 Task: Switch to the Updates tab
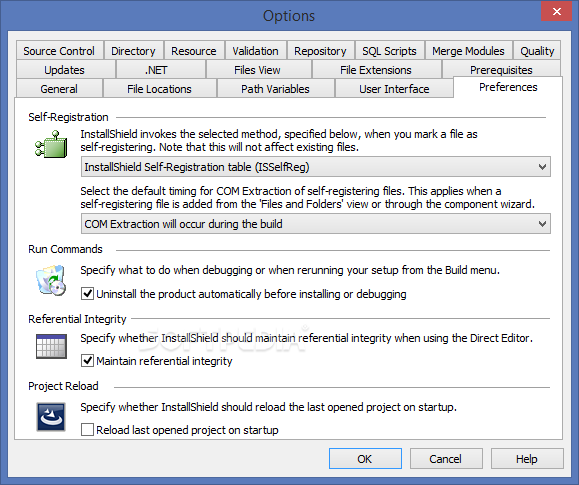[x=65, y=70]
